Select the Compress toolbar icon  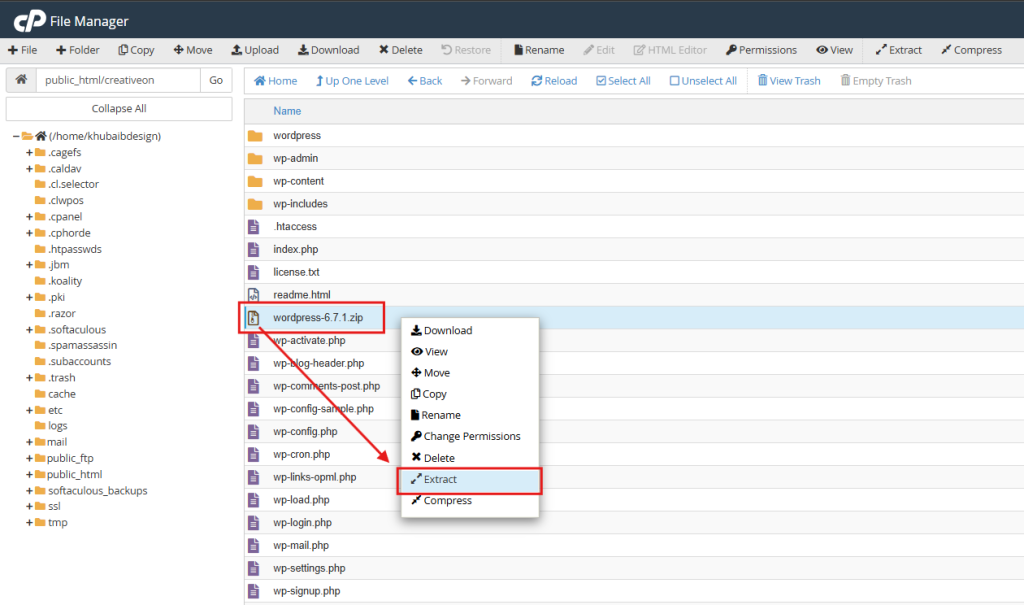coord(972,49)
